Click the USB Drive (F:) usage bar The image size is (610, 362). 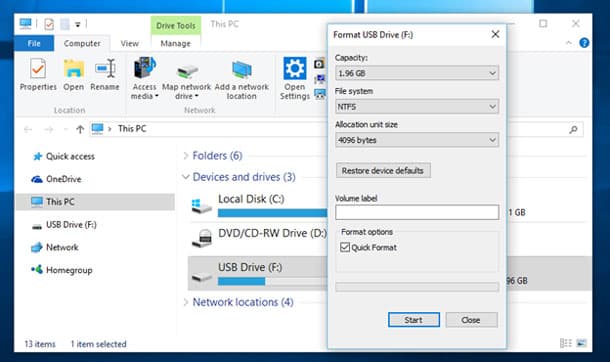[x=272, y=281]
